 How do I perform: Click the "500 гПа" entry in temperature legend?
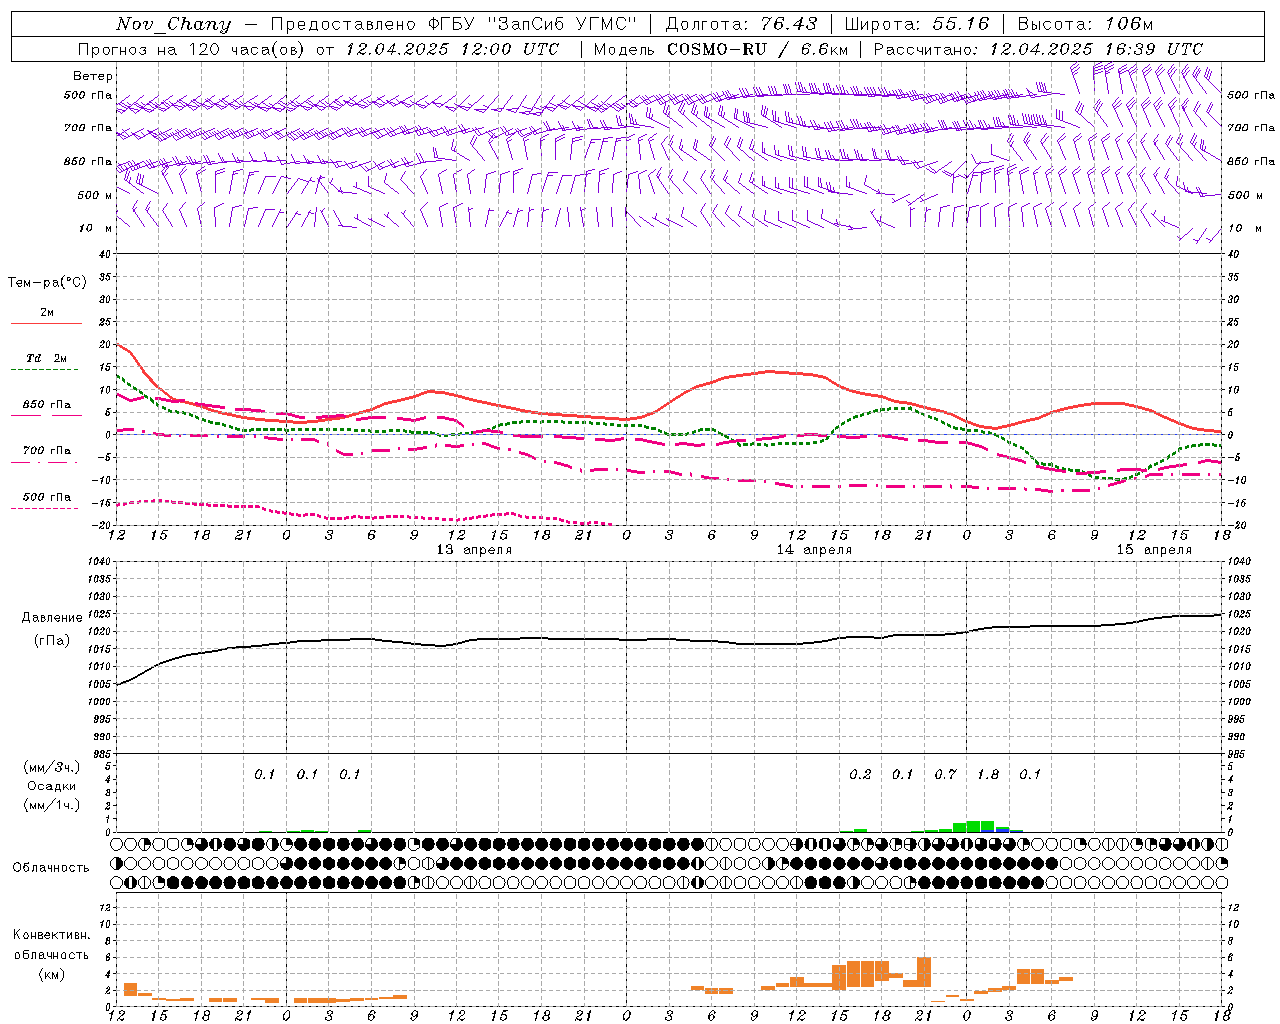pos(46,497)
